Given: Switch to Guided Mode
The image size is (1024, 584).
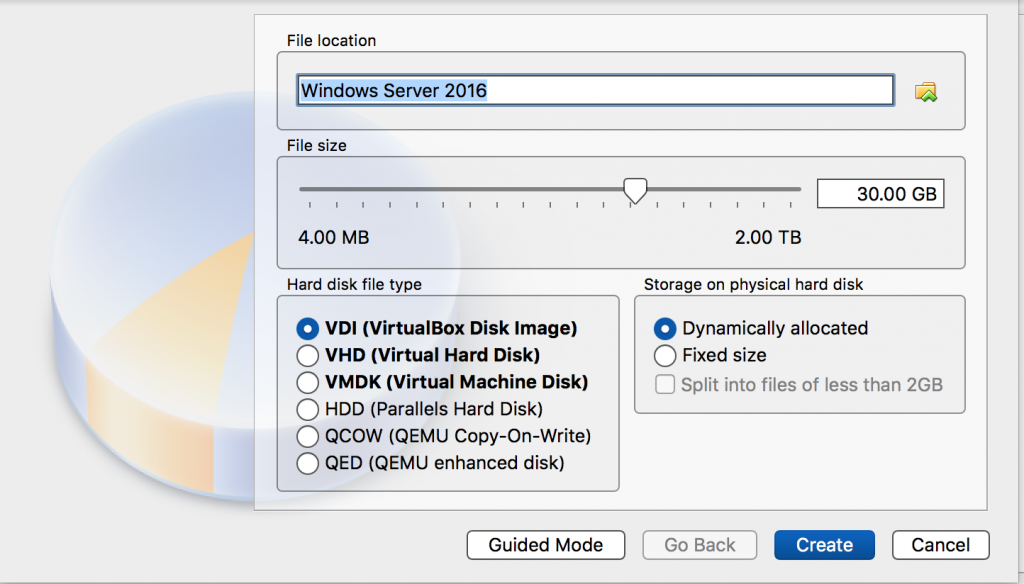Looking at the screenshot, I should pyautogui.click(x=545, y=545).
